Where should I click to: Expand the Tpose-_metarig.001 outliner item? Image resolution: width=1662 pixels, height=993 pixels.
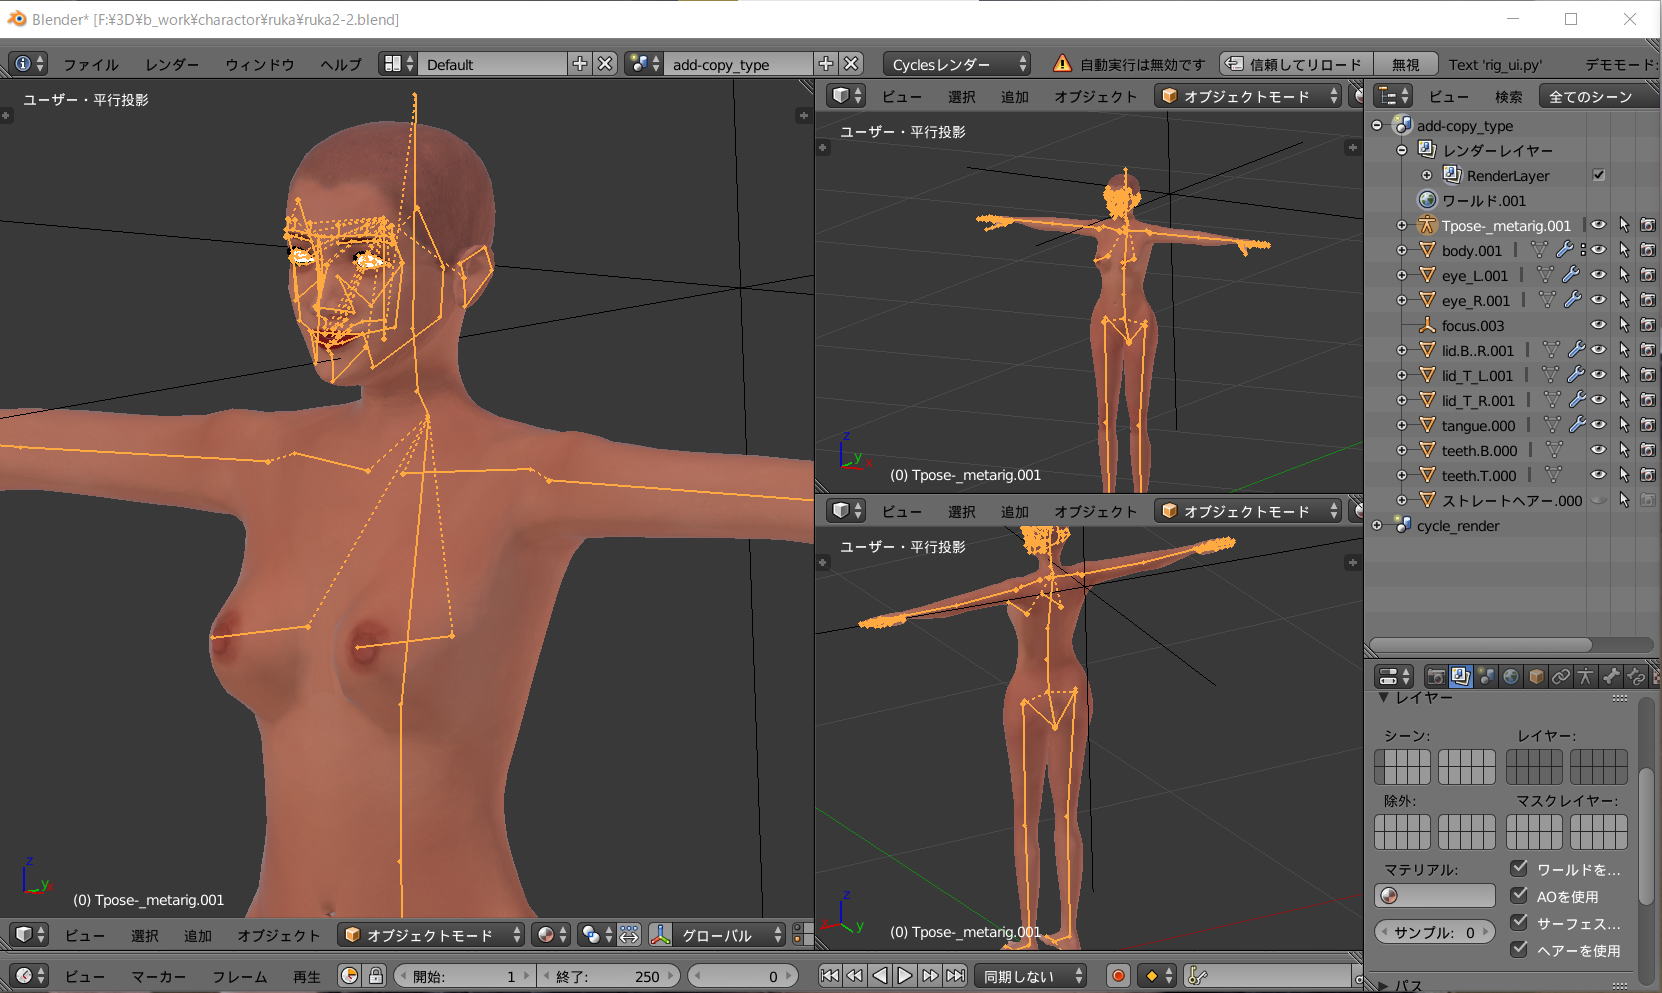[1402, 226]
